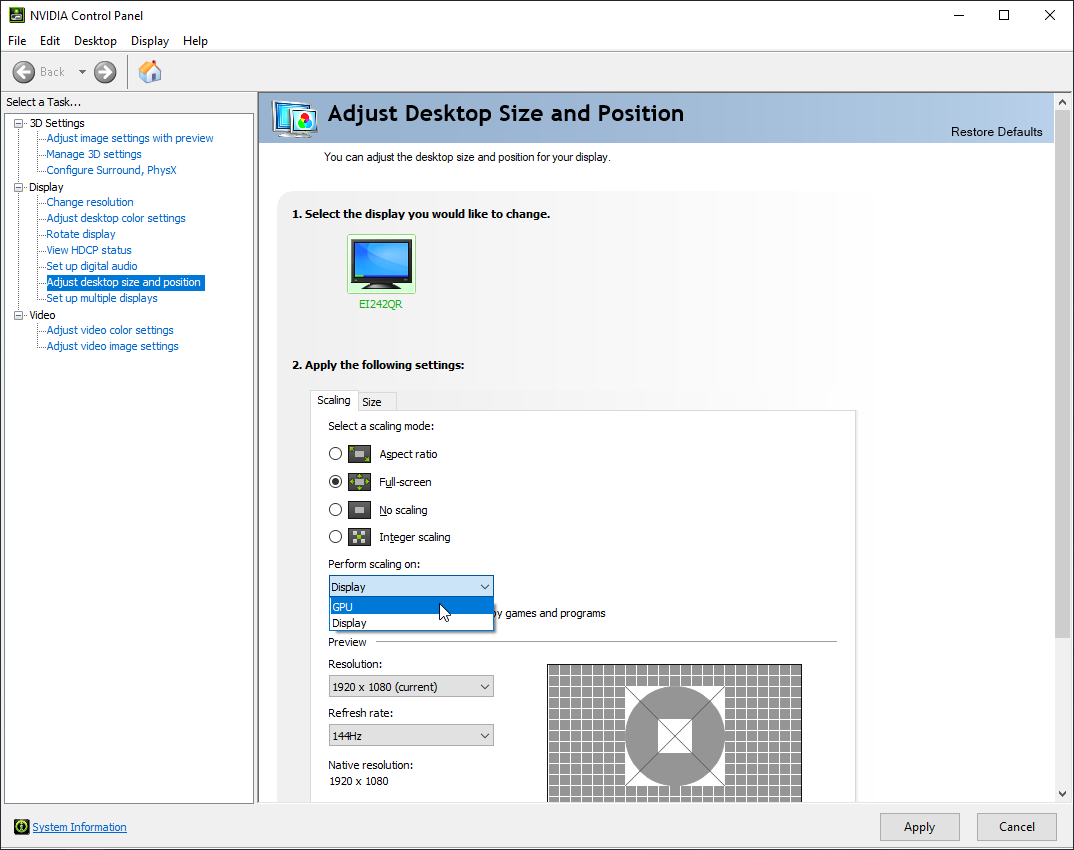
Task: Select Adjust desktop size and position
Action: click(x=125, y=282)
